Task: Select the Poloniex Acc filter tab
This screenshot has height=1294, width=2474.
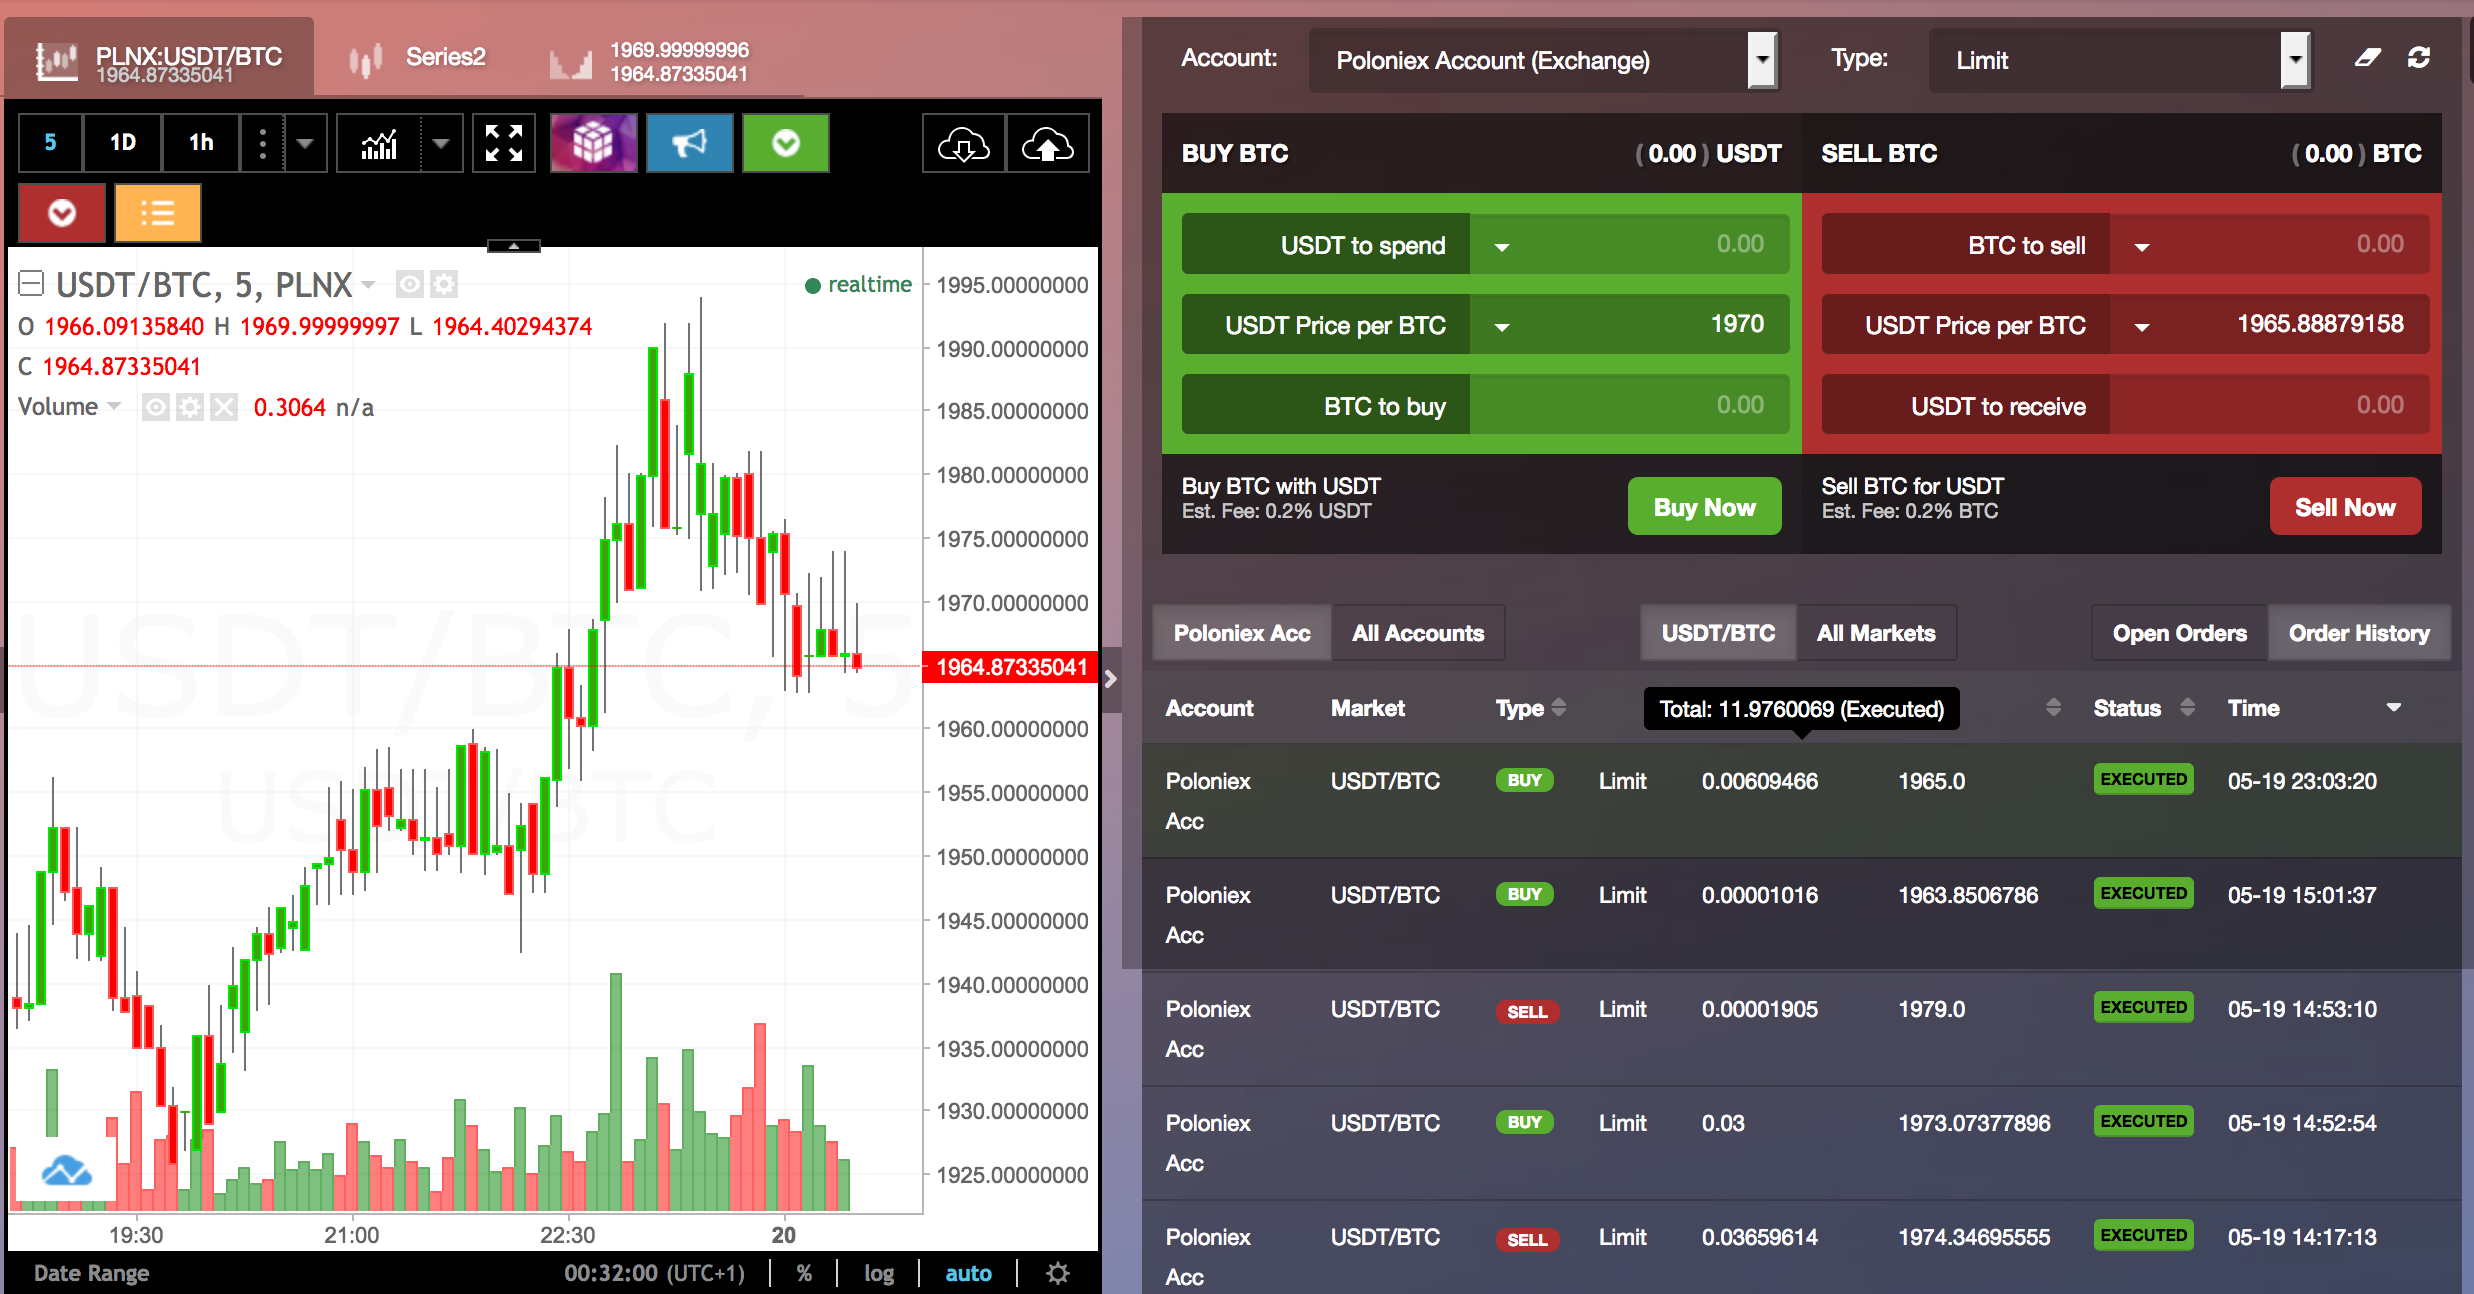Action: coord(1242,633)
